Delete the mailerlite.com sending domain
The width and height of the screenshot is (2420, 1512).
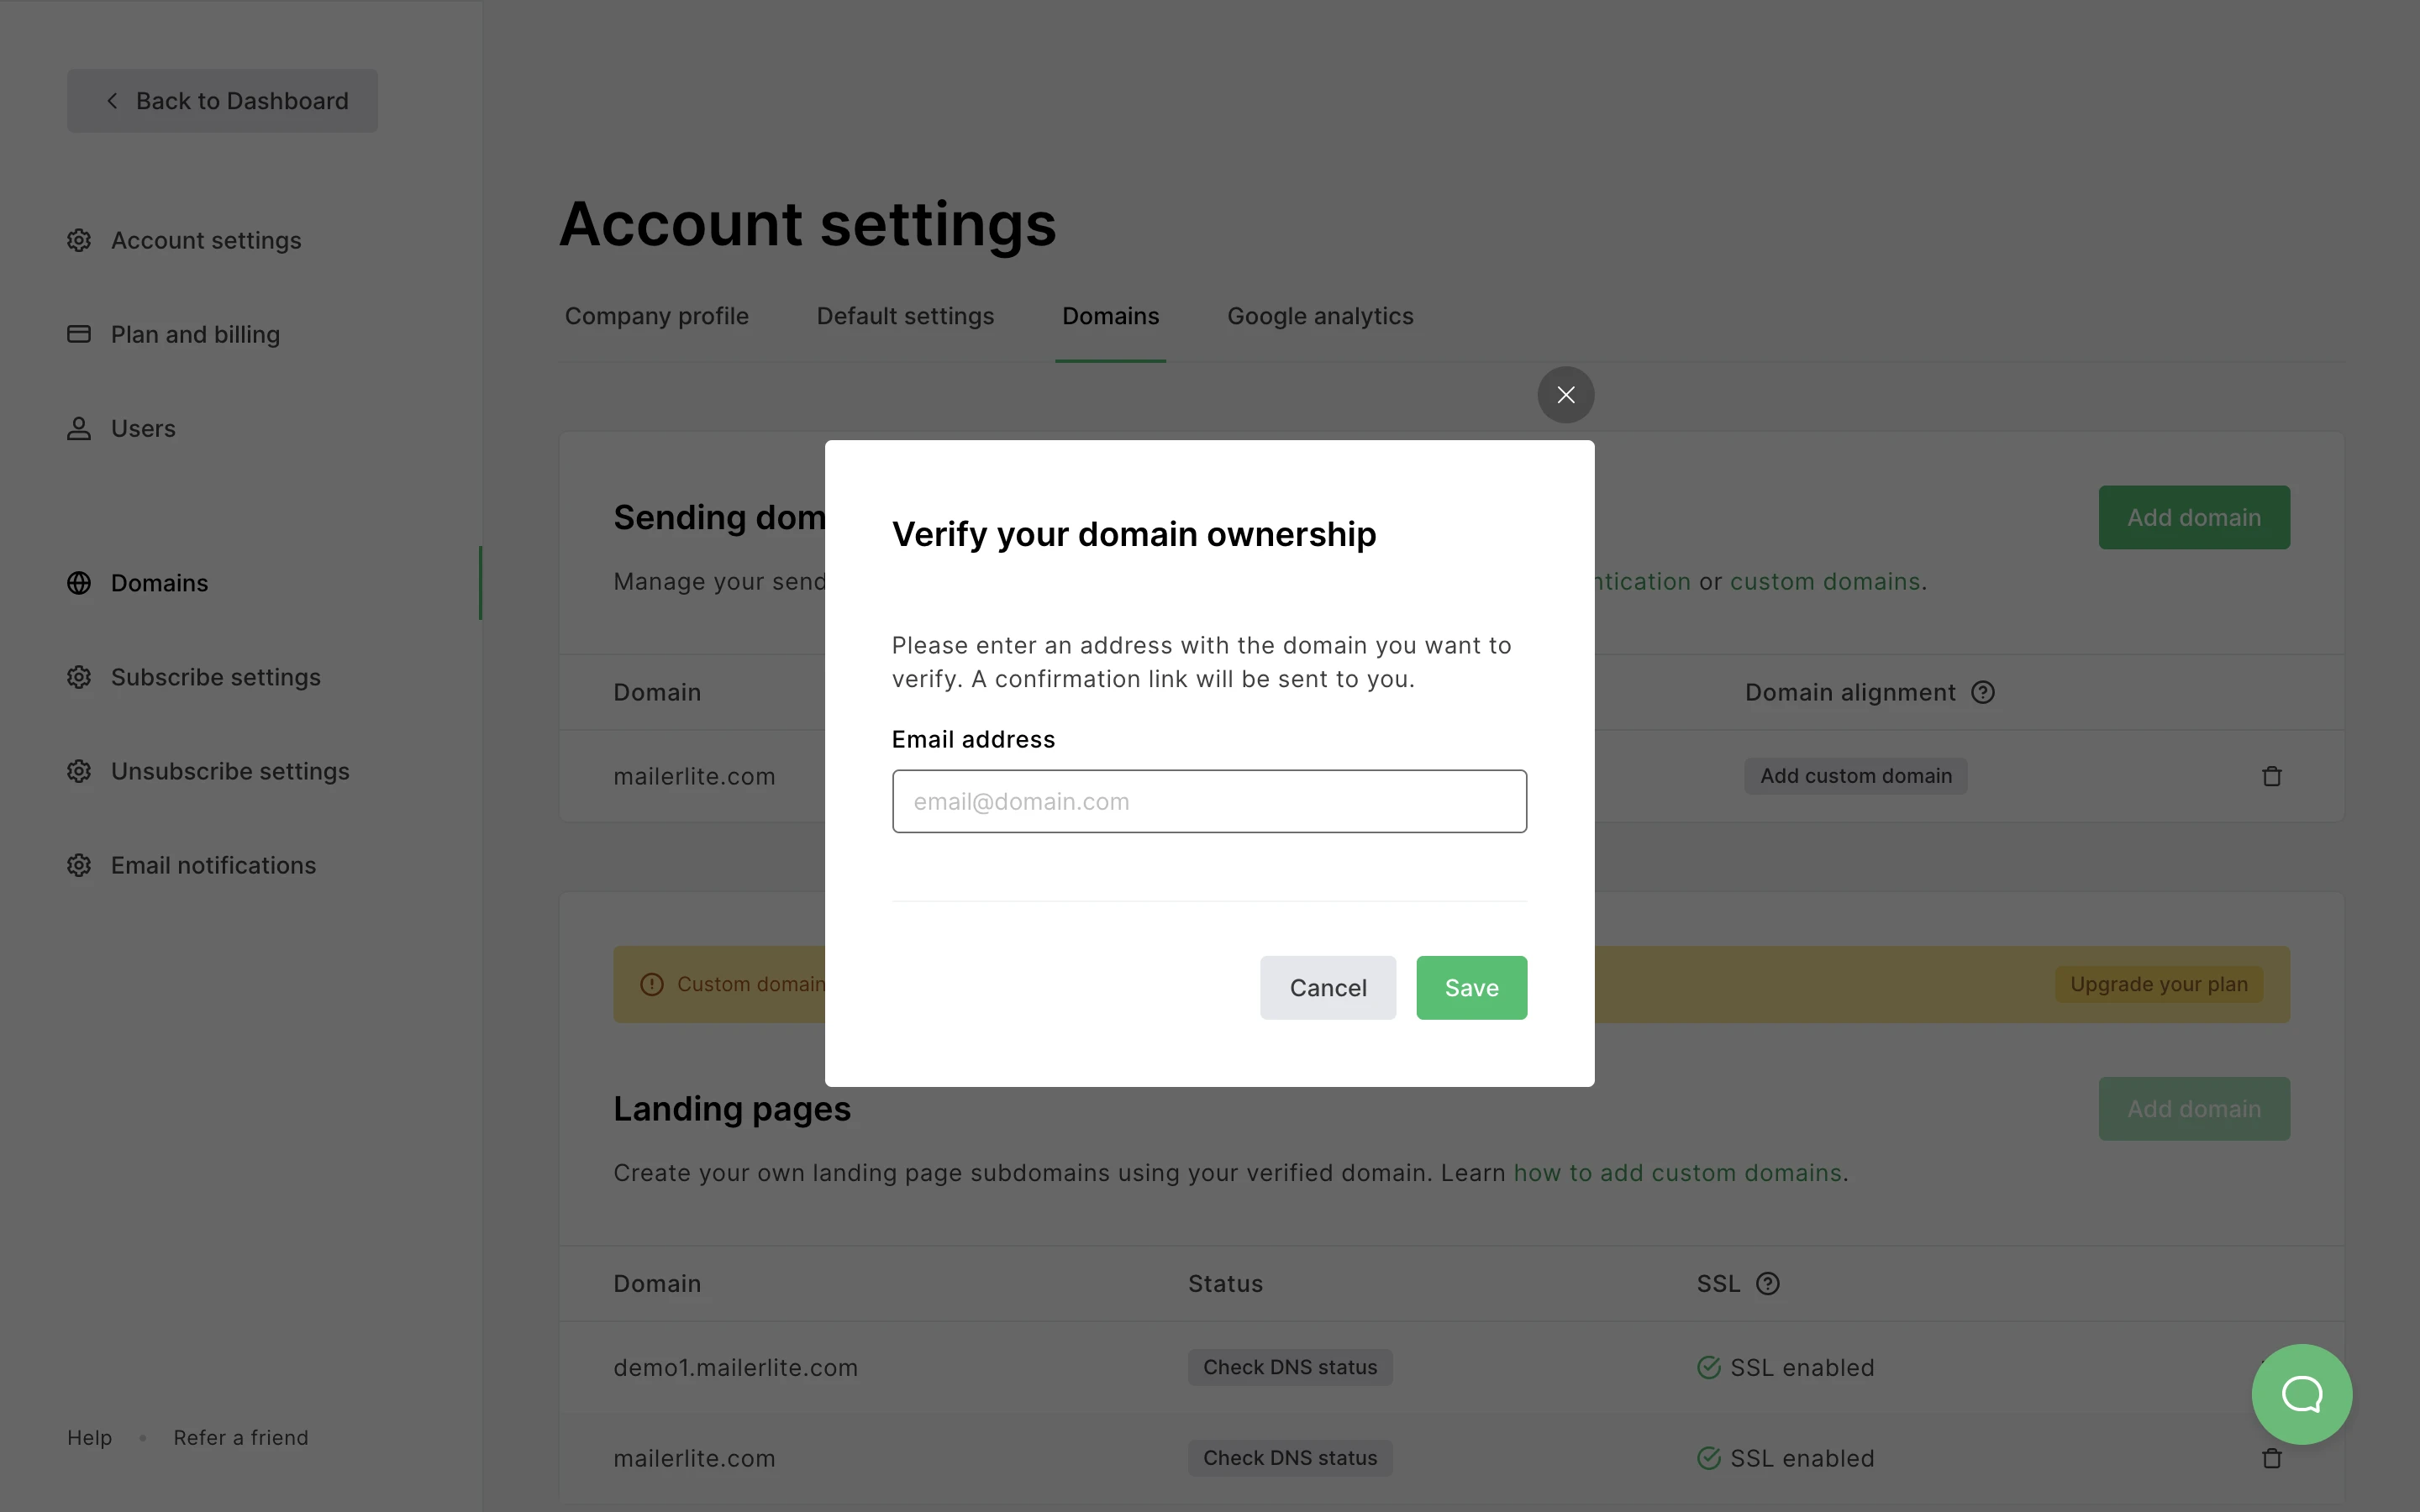(2271, 776)
